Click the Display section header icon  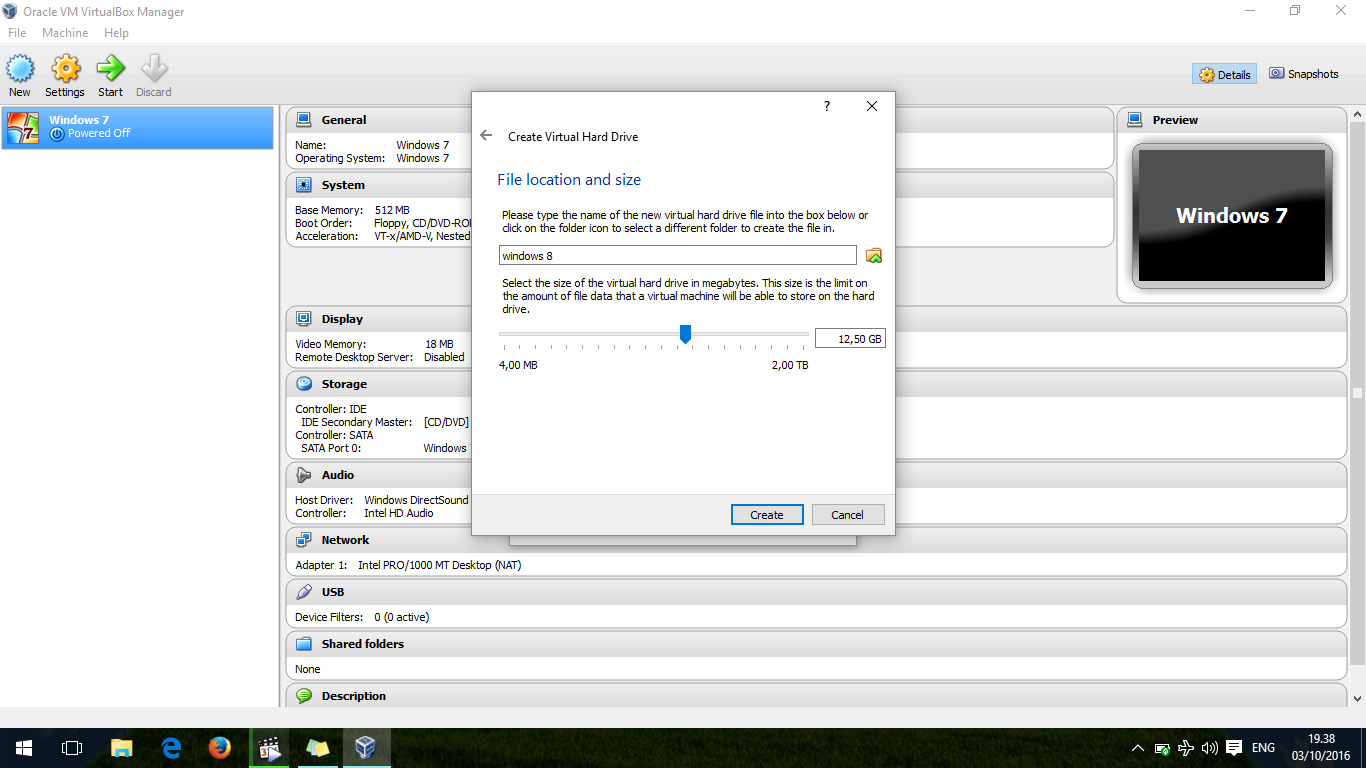click(304, 319)
